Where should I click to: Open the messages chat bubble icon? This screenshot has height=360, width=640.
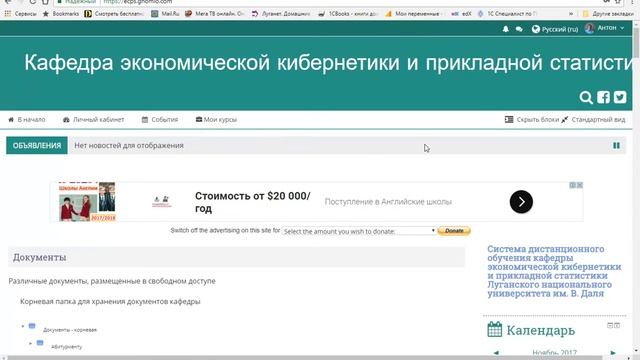[x=519, y=29]
